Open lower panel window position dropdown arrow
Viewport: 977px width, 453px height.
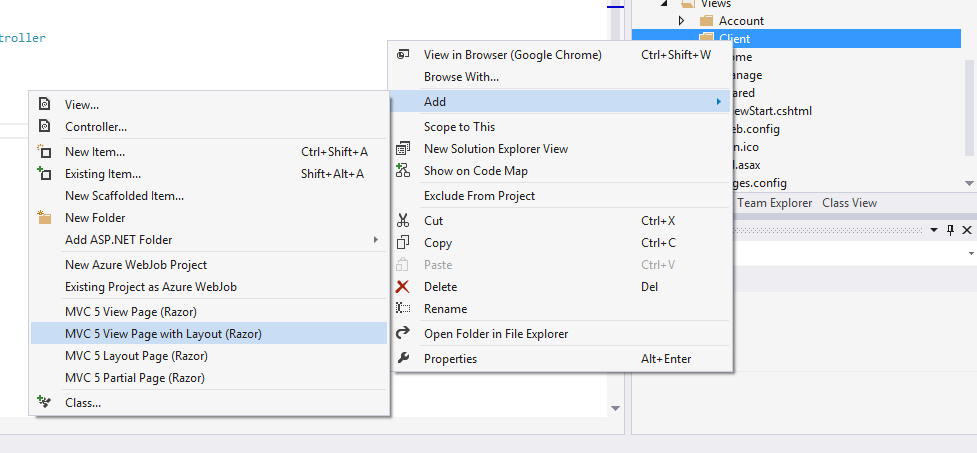point(934,230)
